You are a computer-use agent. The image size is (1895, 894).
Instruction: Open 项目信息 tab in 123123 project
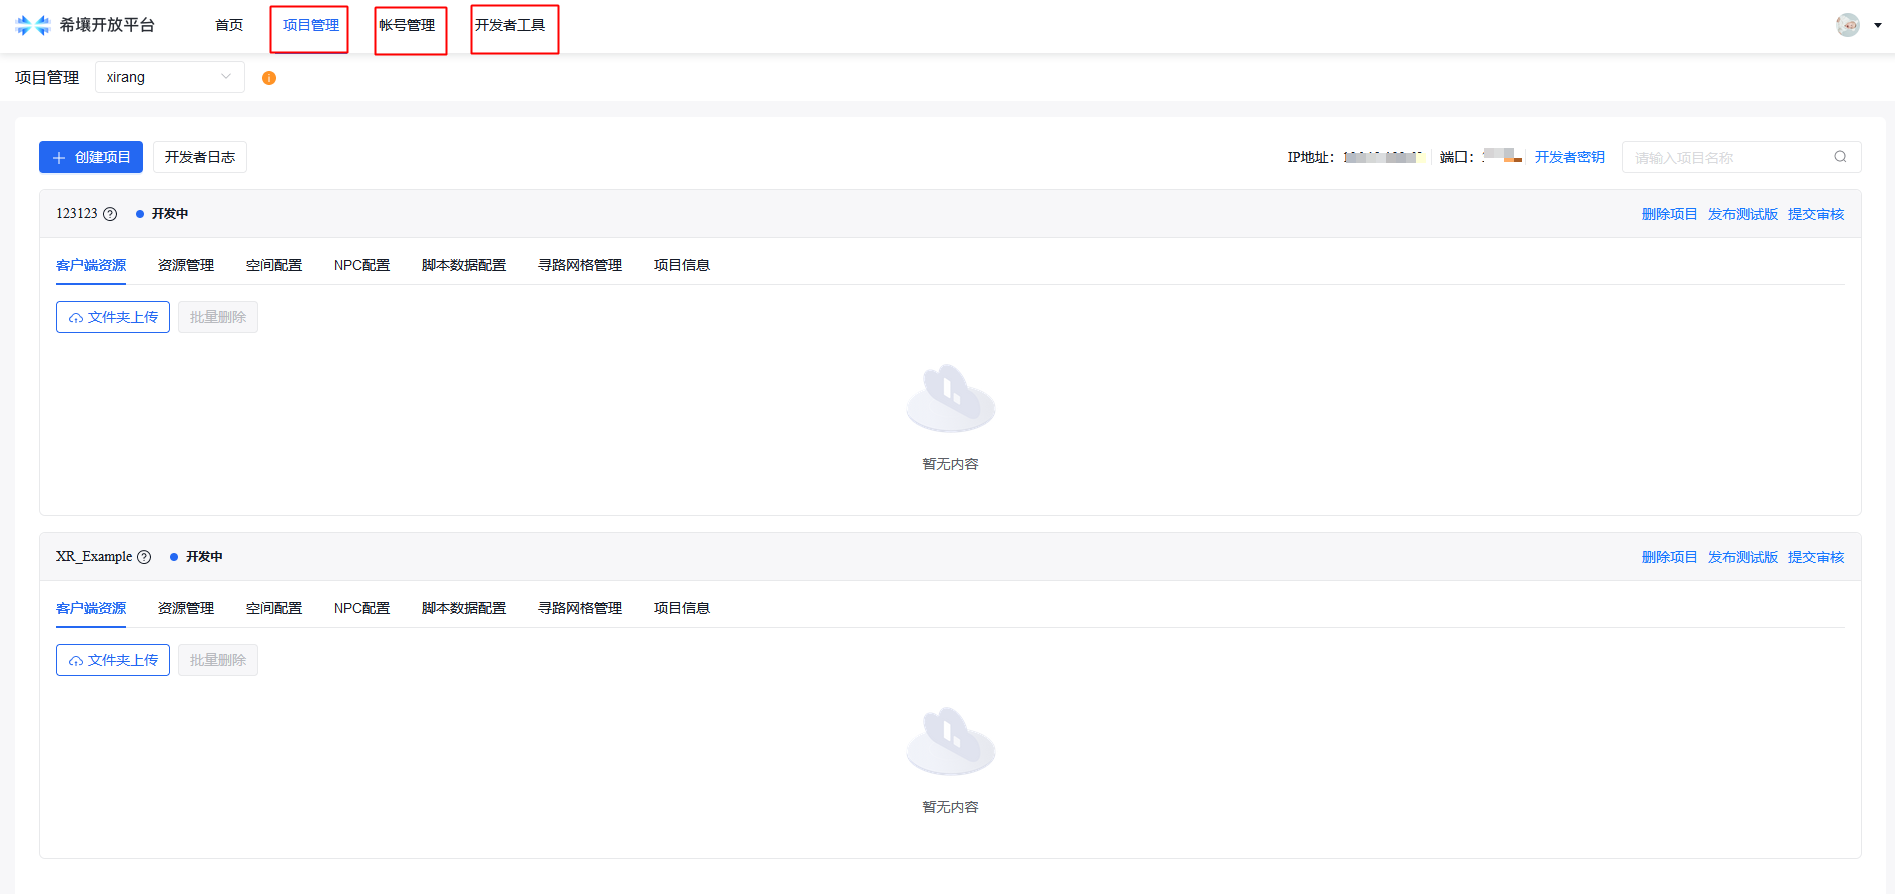(x=681, y=265)
